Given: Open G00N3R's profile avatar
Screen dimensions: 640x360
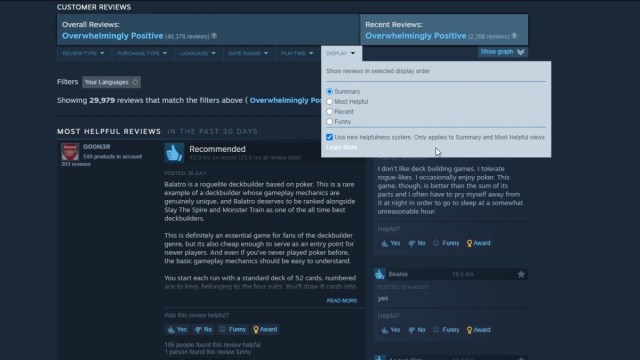Looking at the screenshot, I should coord(70,151).
